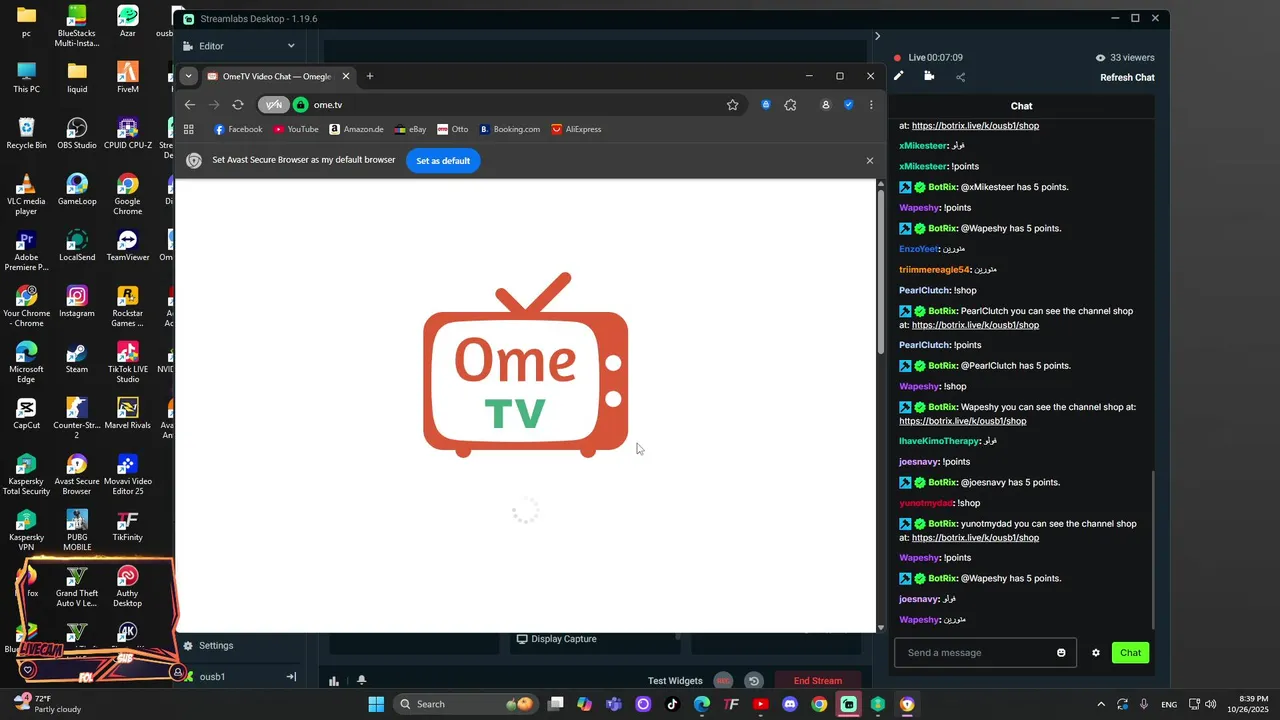Open the tab search dropdown arrow
The width and height of the screenshot is (1280, 720).
pyautogui.click(x=188, y=76)
